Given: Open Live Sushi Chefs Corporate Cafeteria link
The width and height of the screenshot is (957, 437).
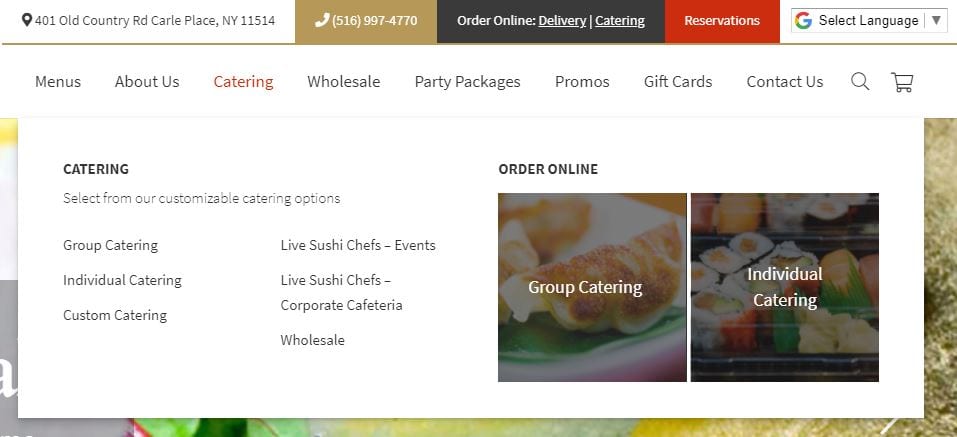Looking at the screenshot, I should click(x=342, y=292).
